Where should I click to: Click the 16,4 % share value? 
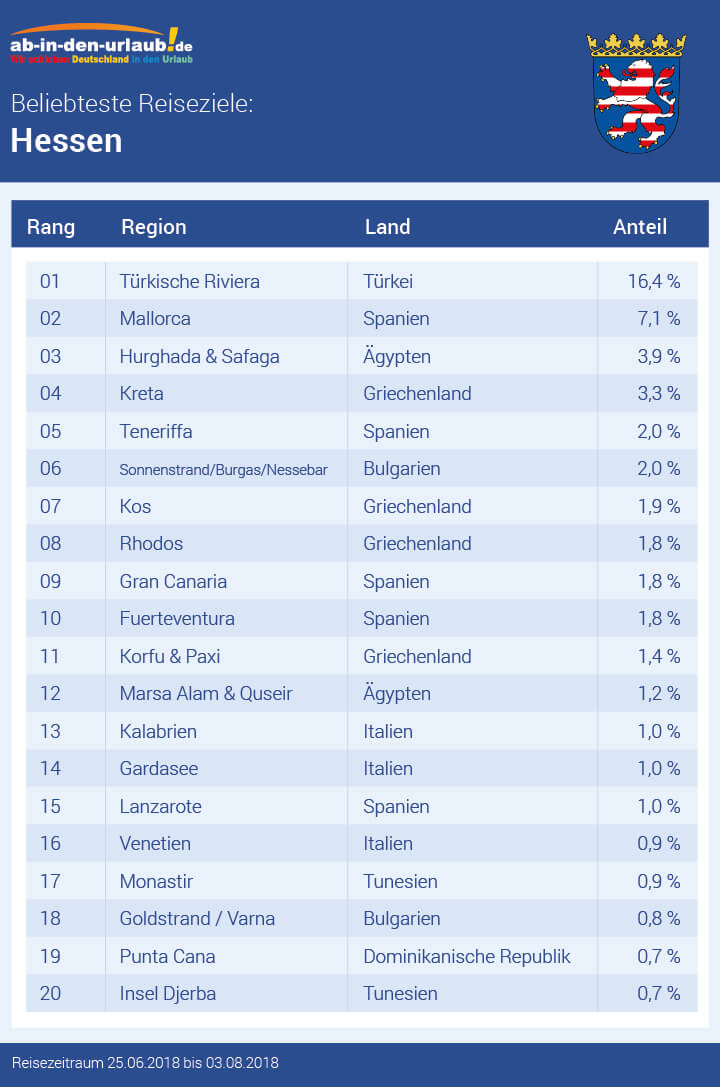tap(654, 281)
